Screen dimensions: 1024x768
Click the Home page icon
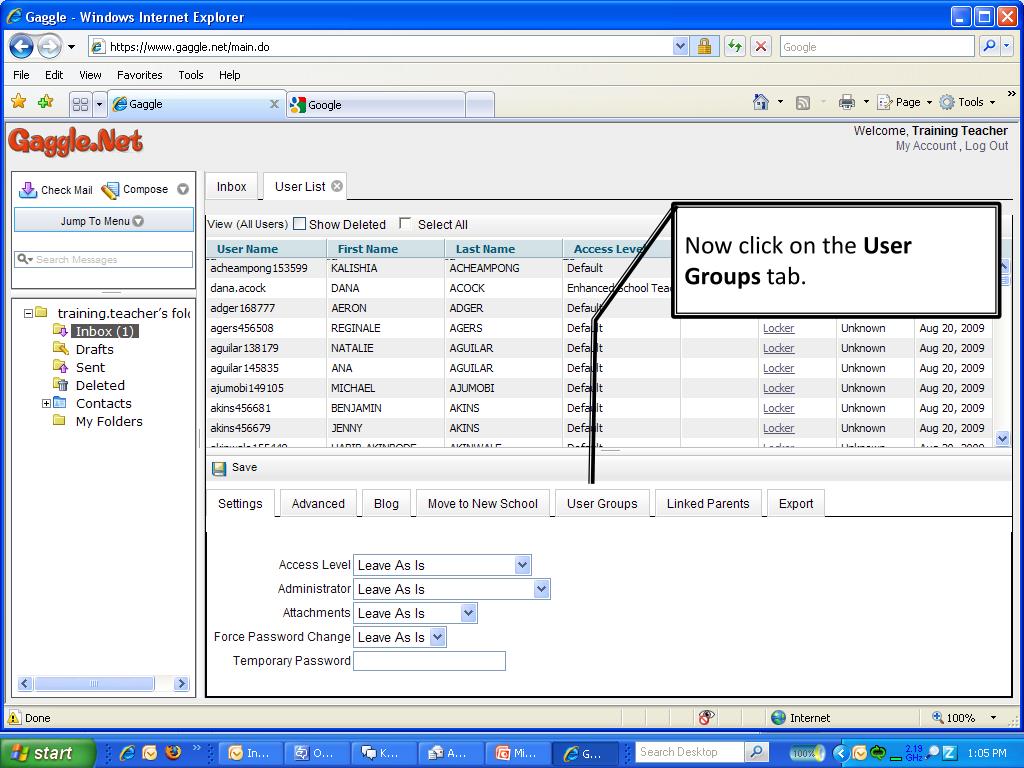coord(761,102)
